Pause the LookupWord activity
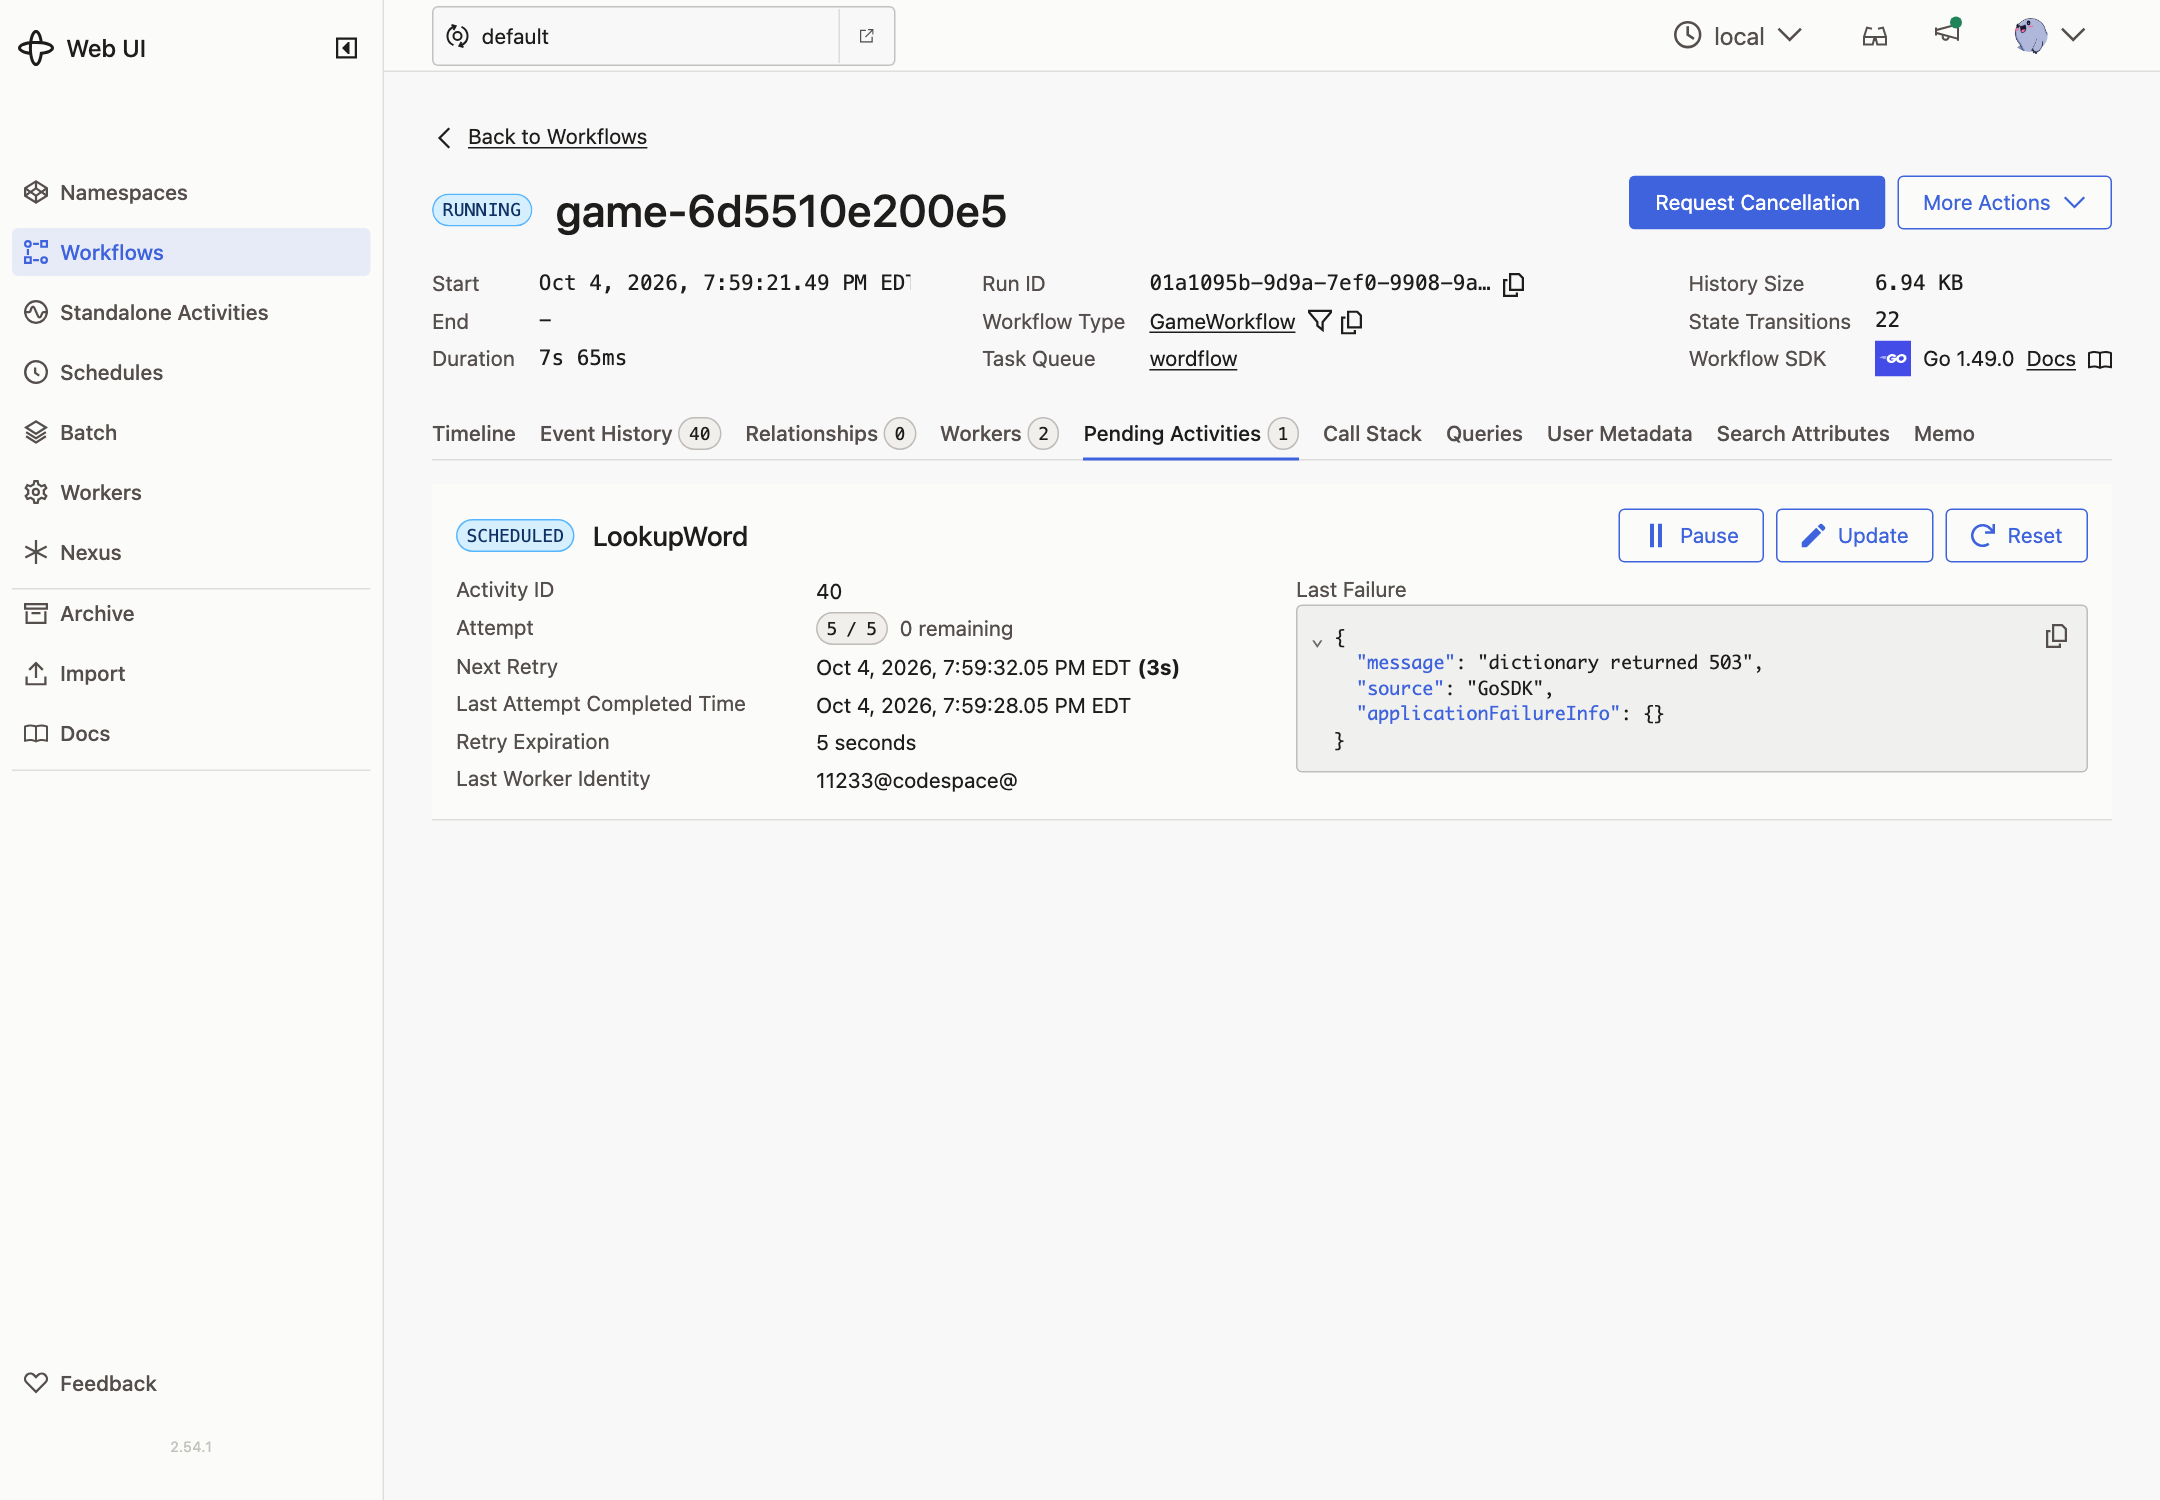The height and width of the screenshot is (1500, 2160). [x=1691, y=535]
